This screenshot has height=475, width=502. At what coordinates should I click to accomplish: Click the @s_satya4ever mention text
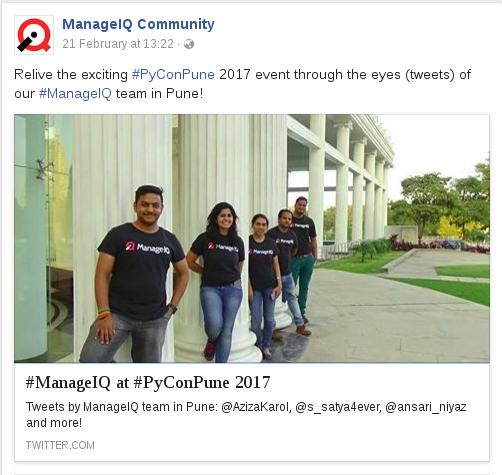(x=338, y=407)
